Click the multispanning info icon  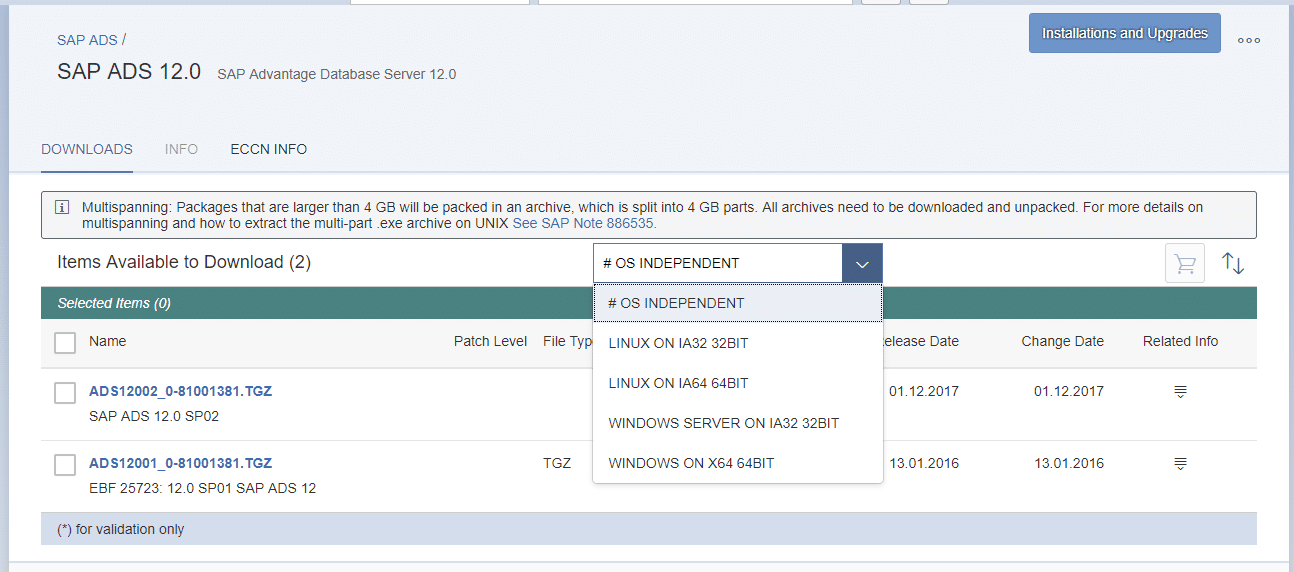[x=62, y=207]
